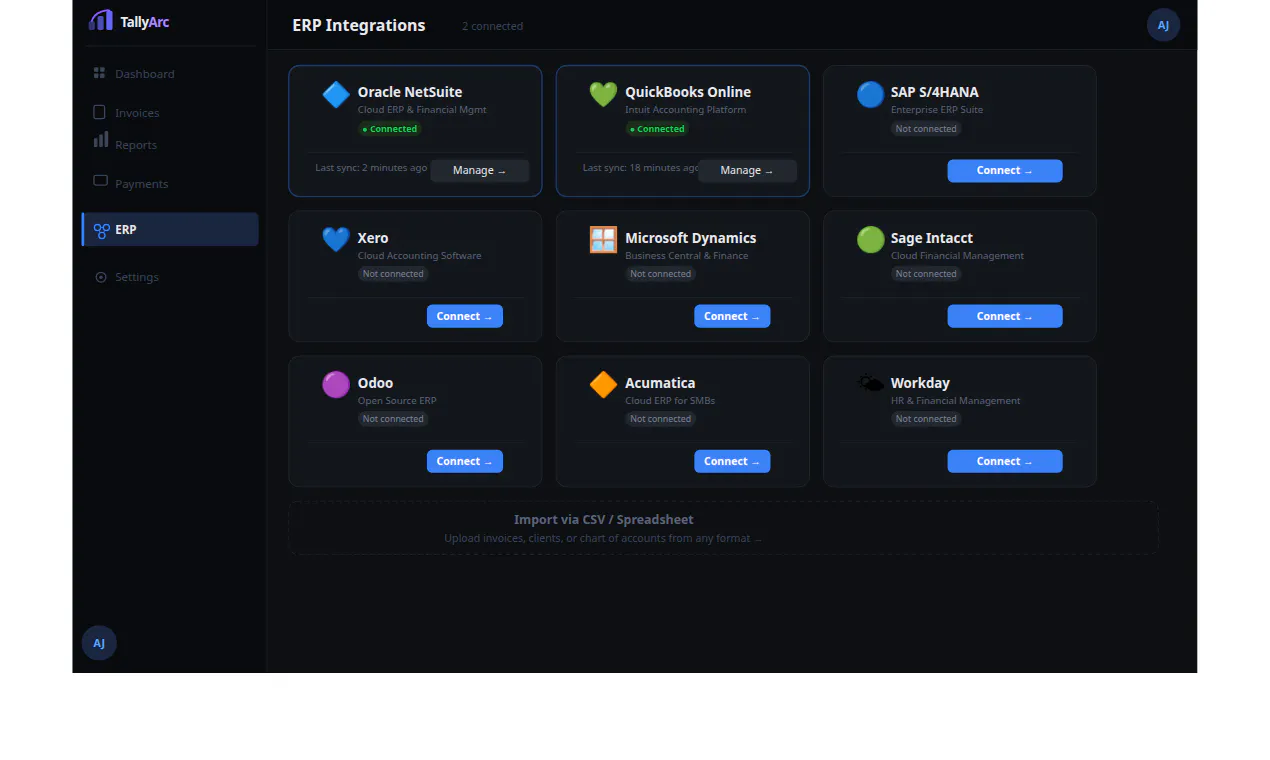Click the SAP S/4HANA blue circle icon
This screenshot has height=760, width=1270.
(870, 95)
